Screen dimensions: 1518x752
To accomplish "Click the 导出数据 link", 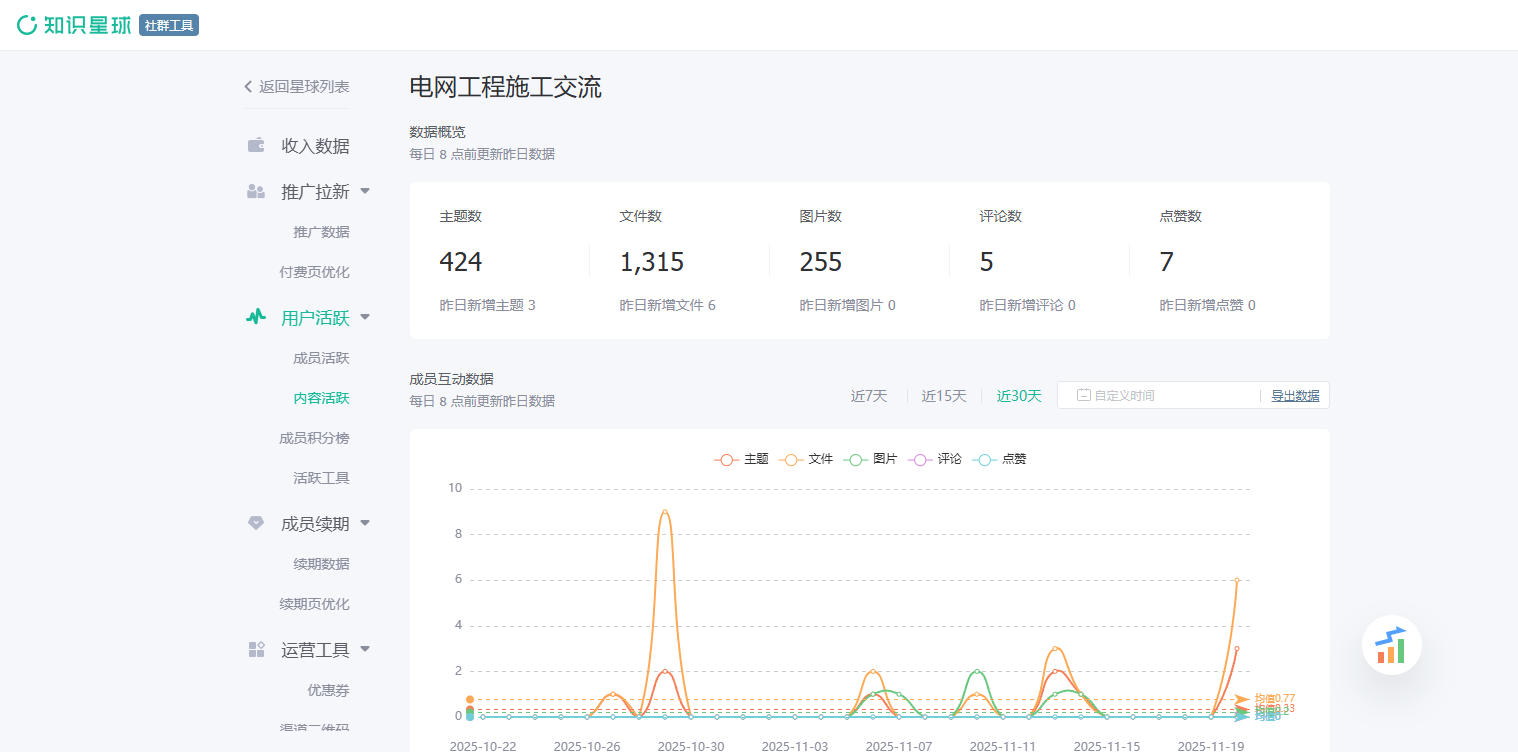I will tap(1294, 396).
